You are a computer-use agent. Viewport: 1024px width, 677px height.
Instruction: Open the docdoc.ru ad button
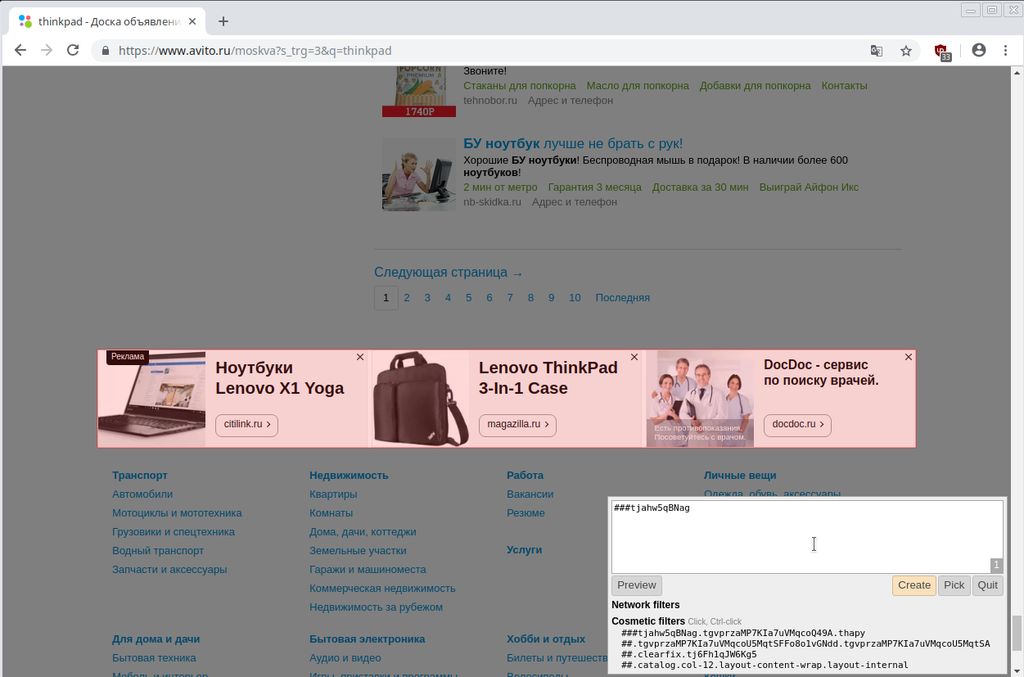(797, 424)
